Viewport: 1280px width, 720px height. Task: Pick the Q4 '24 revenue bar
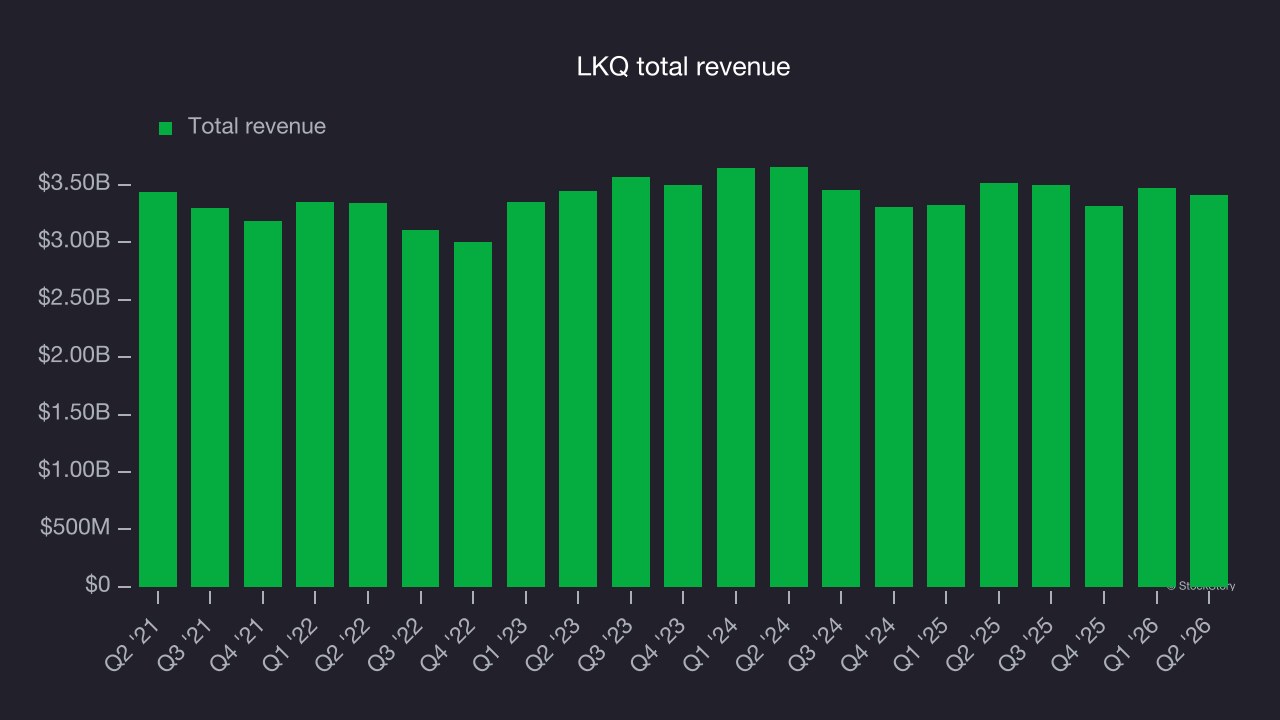894,397
